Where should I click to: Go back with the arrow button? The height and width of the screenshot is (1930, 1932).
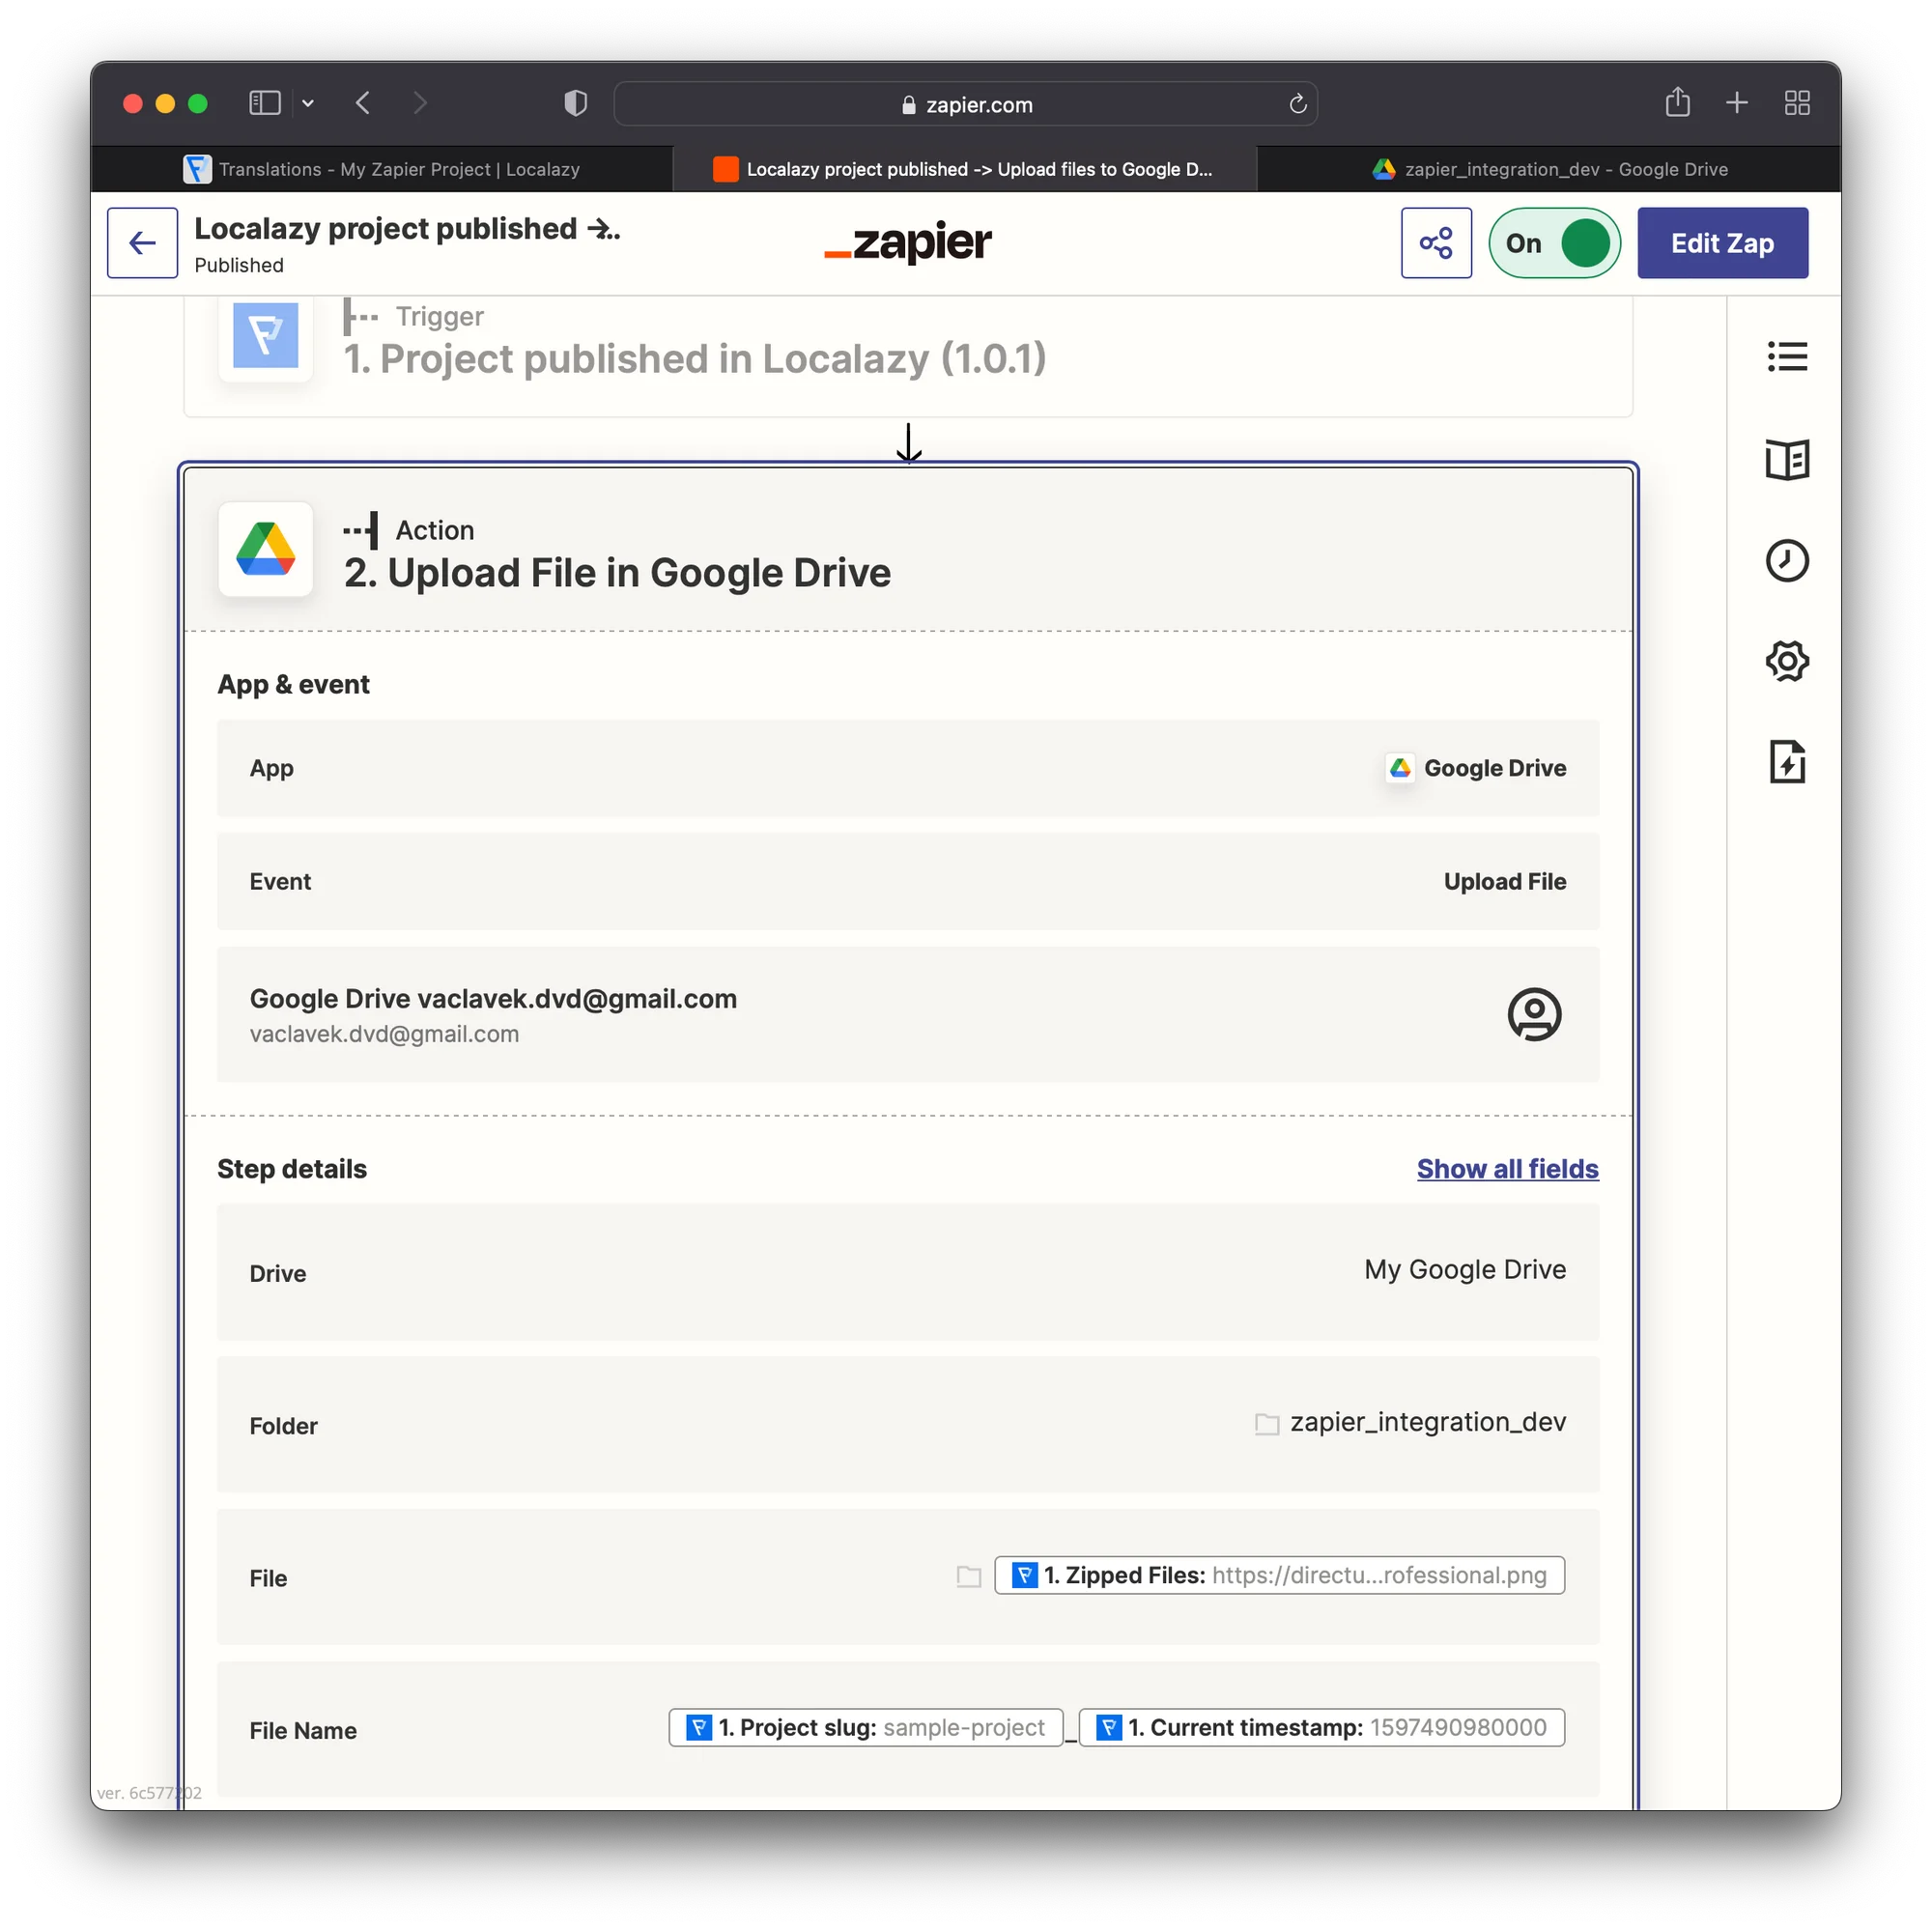143,243
